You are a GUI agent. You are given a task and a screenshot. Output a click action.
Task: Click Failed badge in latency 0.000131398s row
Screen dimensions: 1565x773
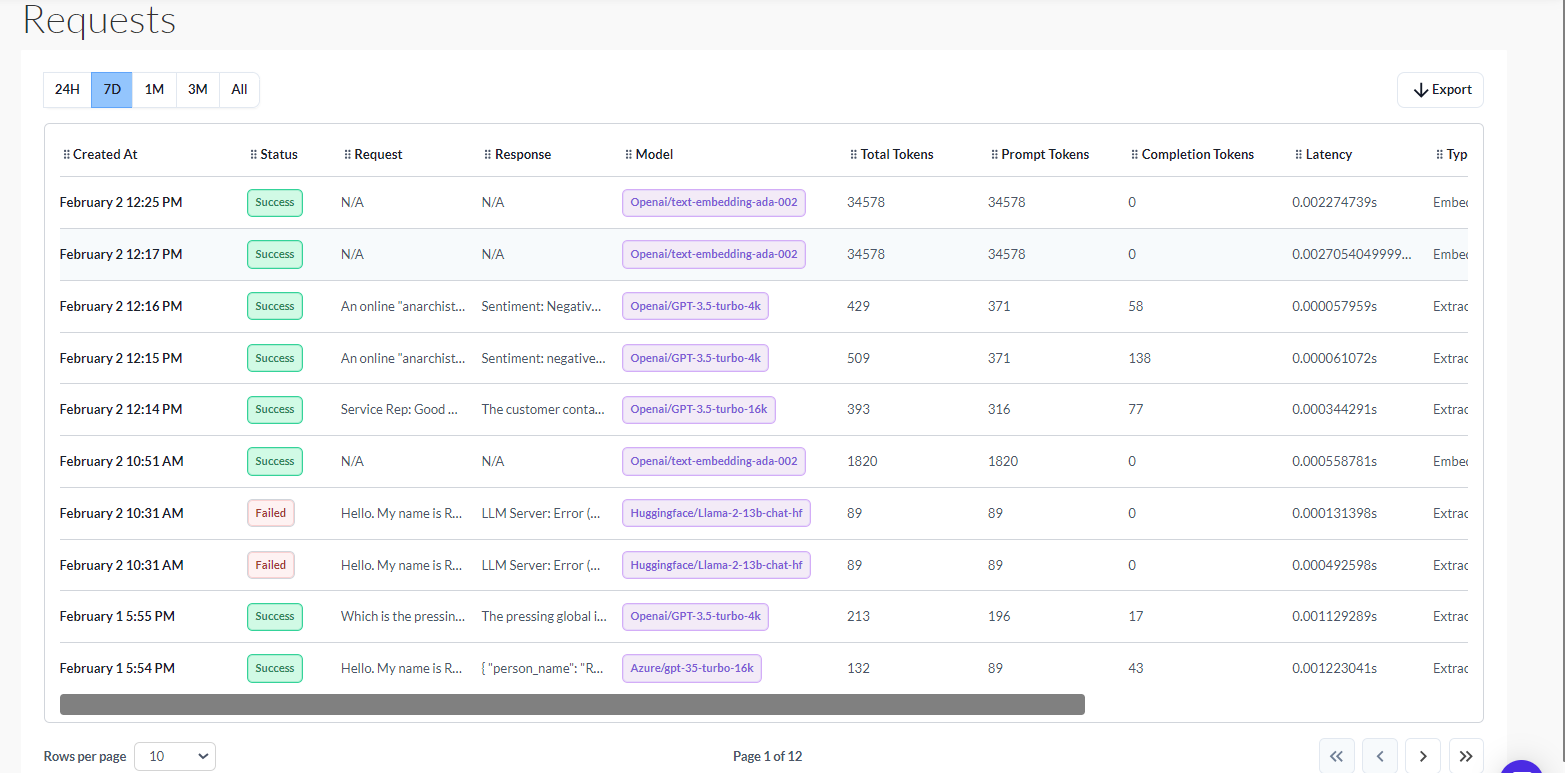pyautogui.click(x=271, y=513)
